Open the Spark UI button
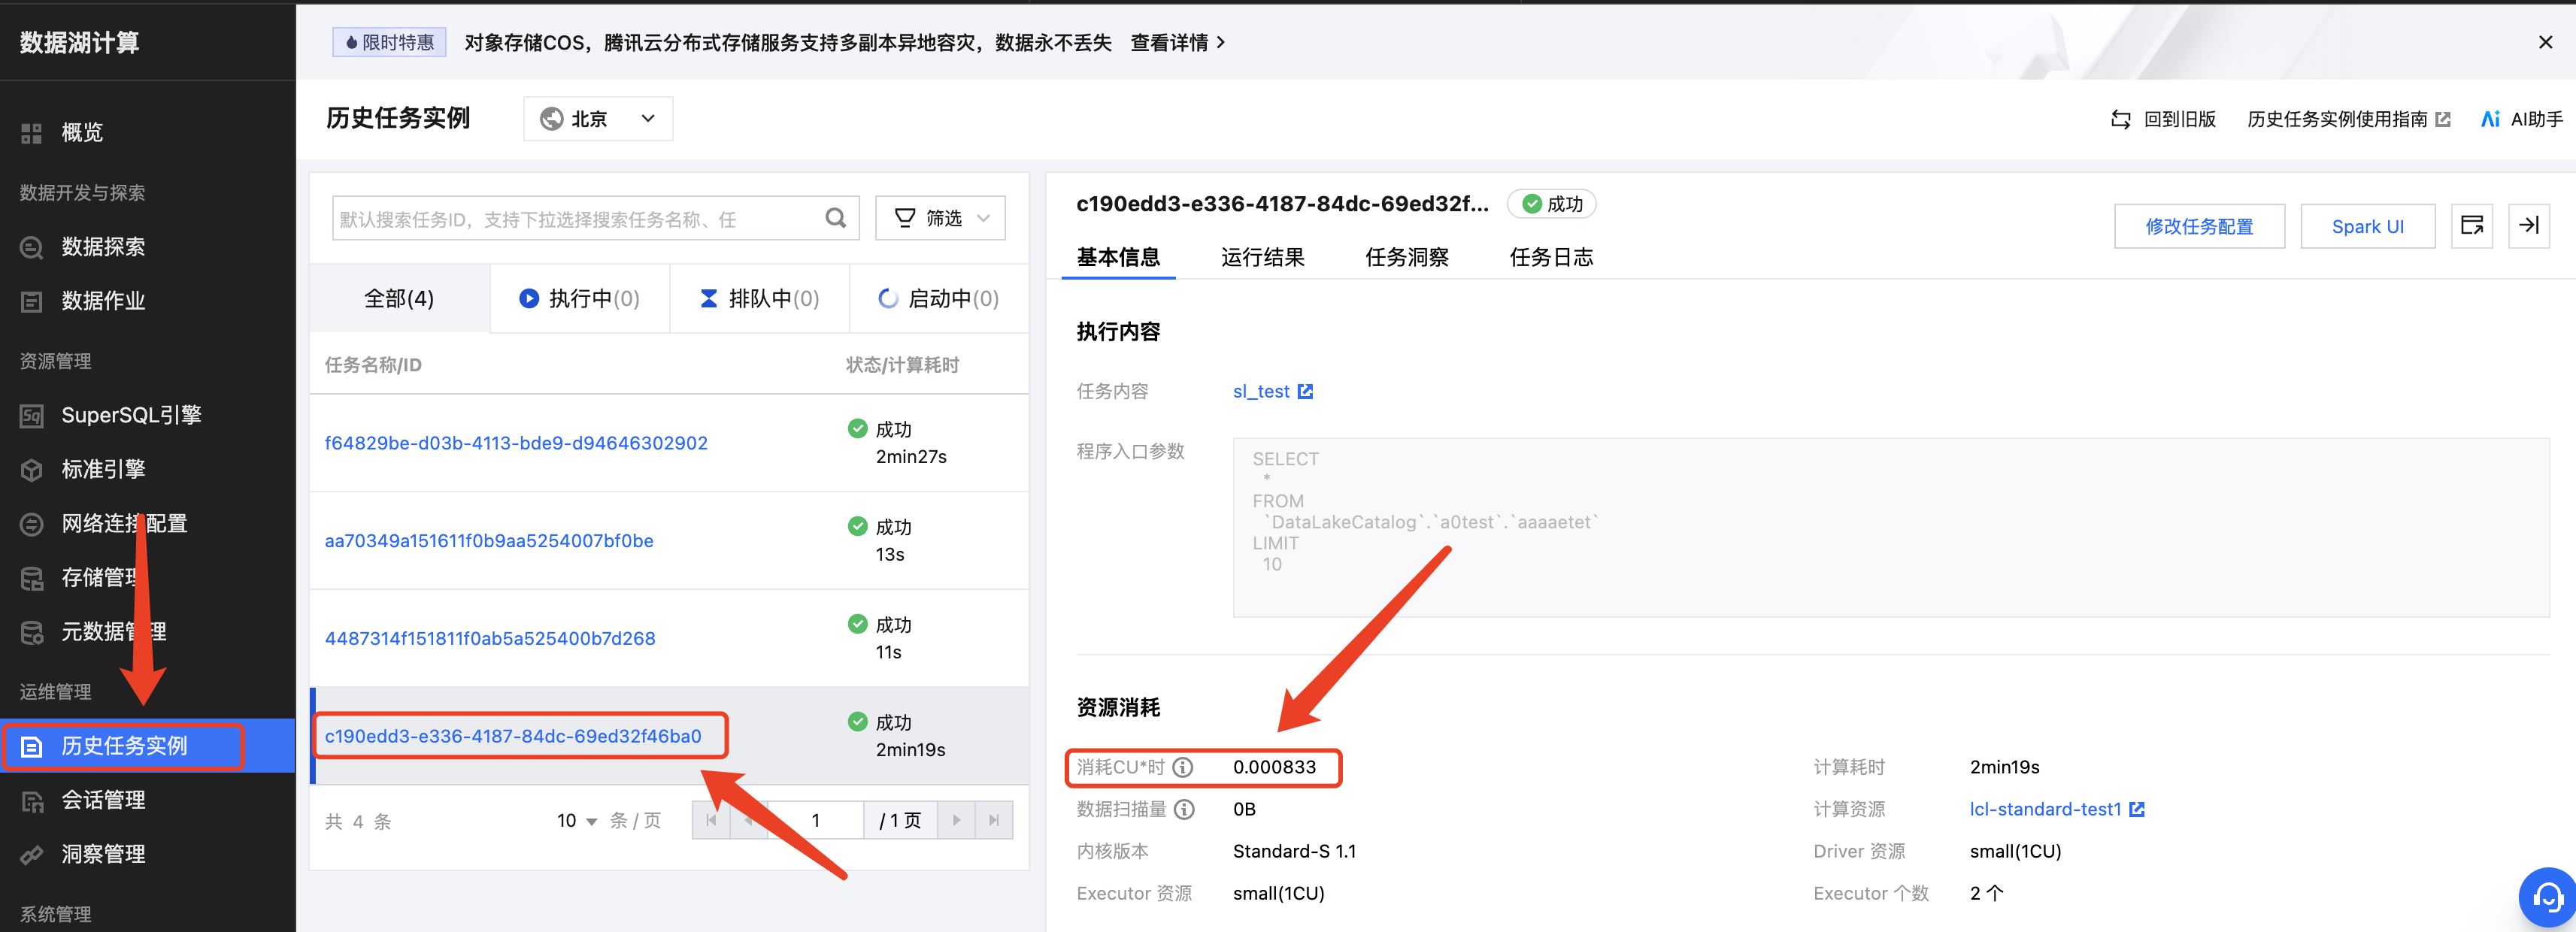This screenshot has height=932, width=2576. point(2366,226)
